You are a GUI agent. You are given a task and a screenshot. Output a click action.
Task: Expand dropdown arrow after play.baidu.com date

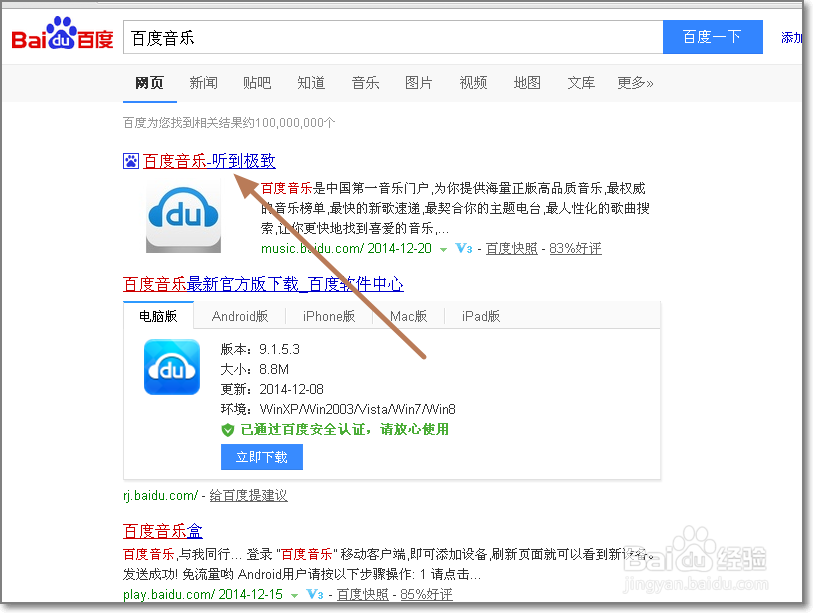pos(295,595)
